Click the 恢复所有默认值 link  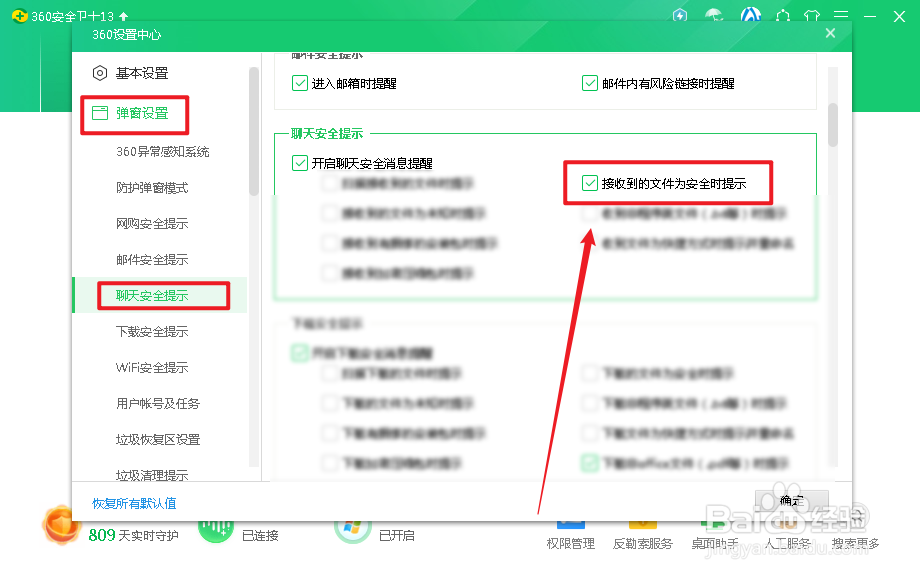click(134, 503)
